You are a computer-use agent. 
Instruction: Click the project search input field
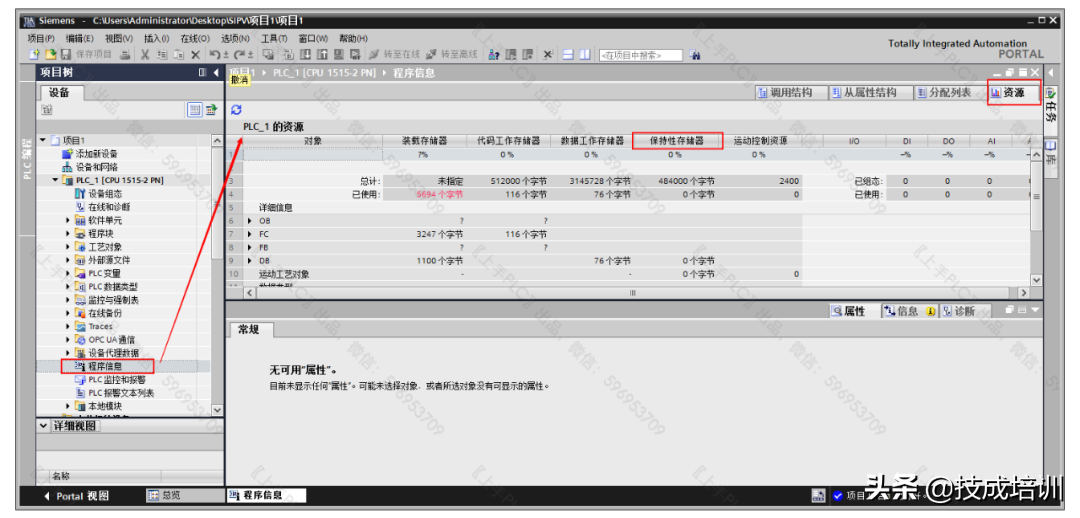click(640, 55)
